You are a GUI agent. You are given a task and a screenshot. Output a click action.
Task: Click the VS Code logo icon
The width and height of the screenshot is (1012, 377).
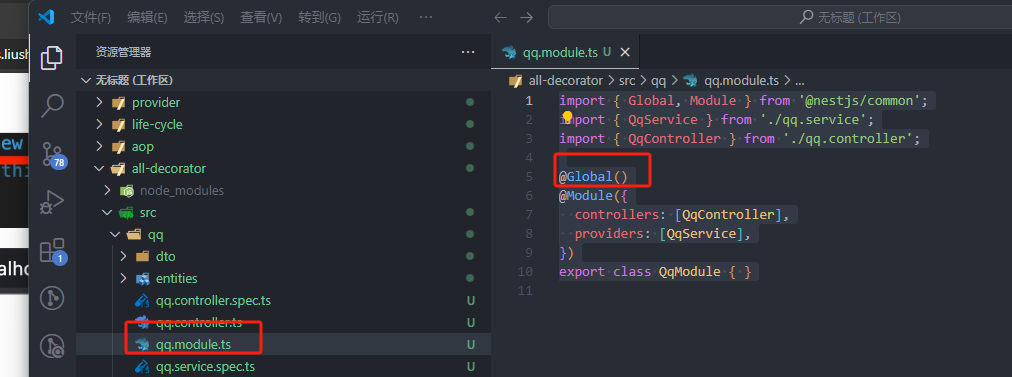(x=45, y=17)
